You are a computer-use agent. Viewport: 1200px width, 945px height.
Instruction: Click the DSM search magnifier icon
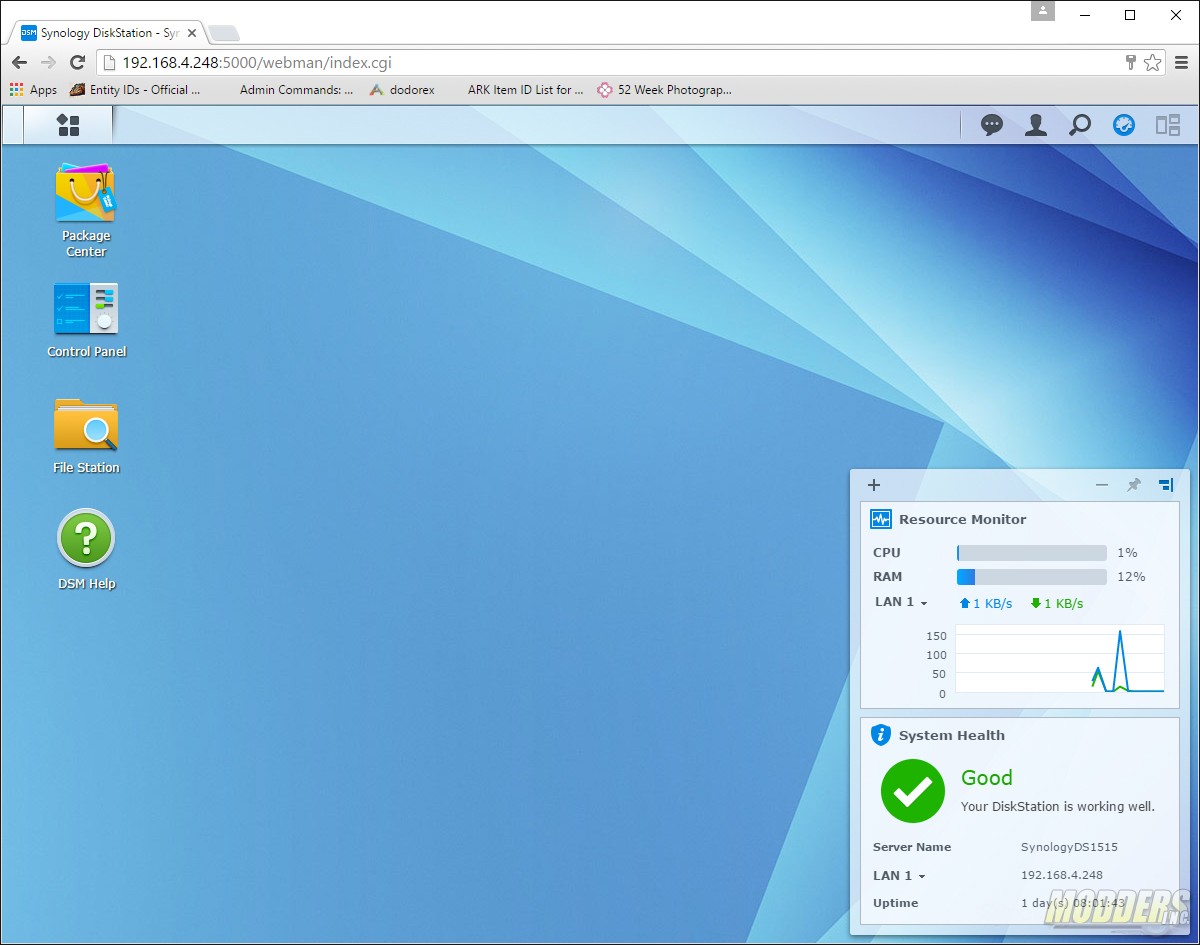(x=1080, y=125)
